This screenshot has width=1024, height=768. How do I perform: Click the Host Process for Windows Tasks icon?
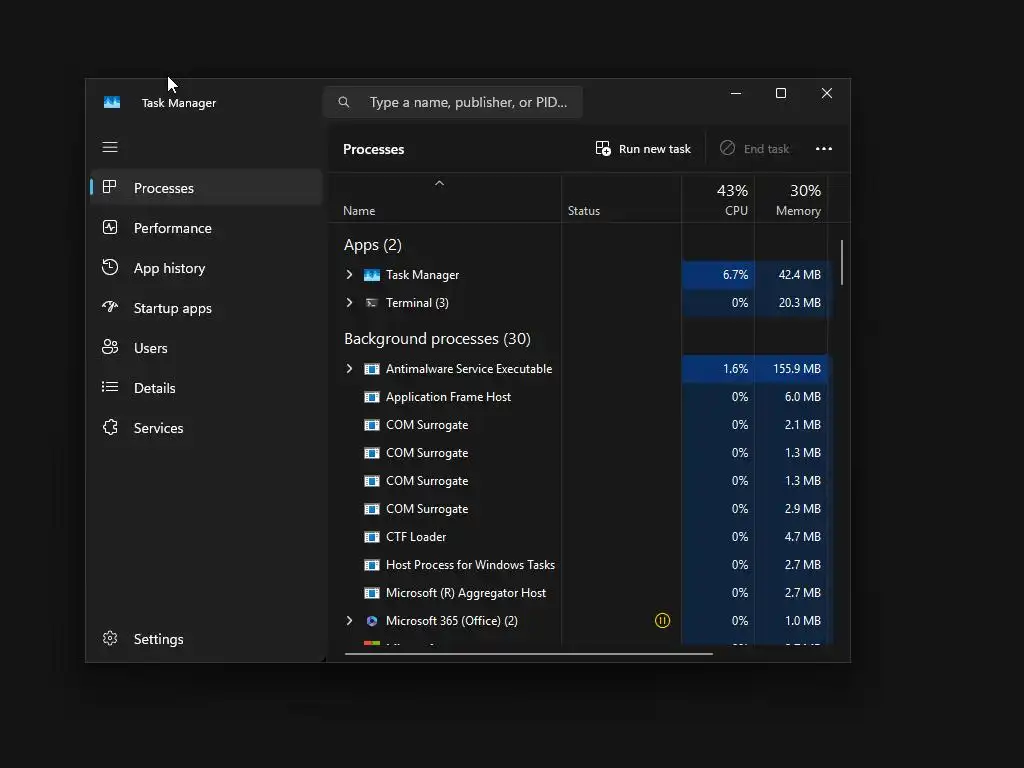372,565
